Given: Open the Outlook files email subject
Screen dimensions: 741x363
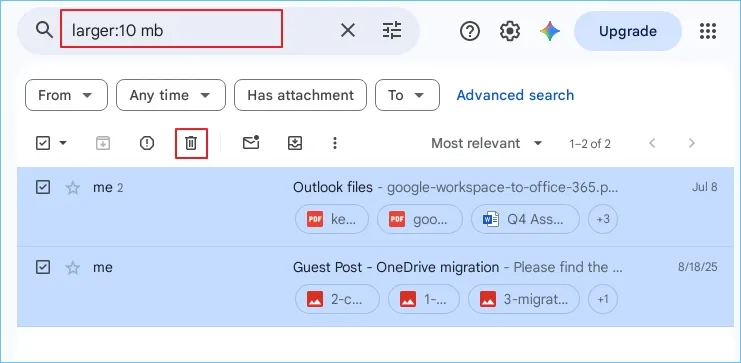Looking at the screenshot, I should (333, 188).
